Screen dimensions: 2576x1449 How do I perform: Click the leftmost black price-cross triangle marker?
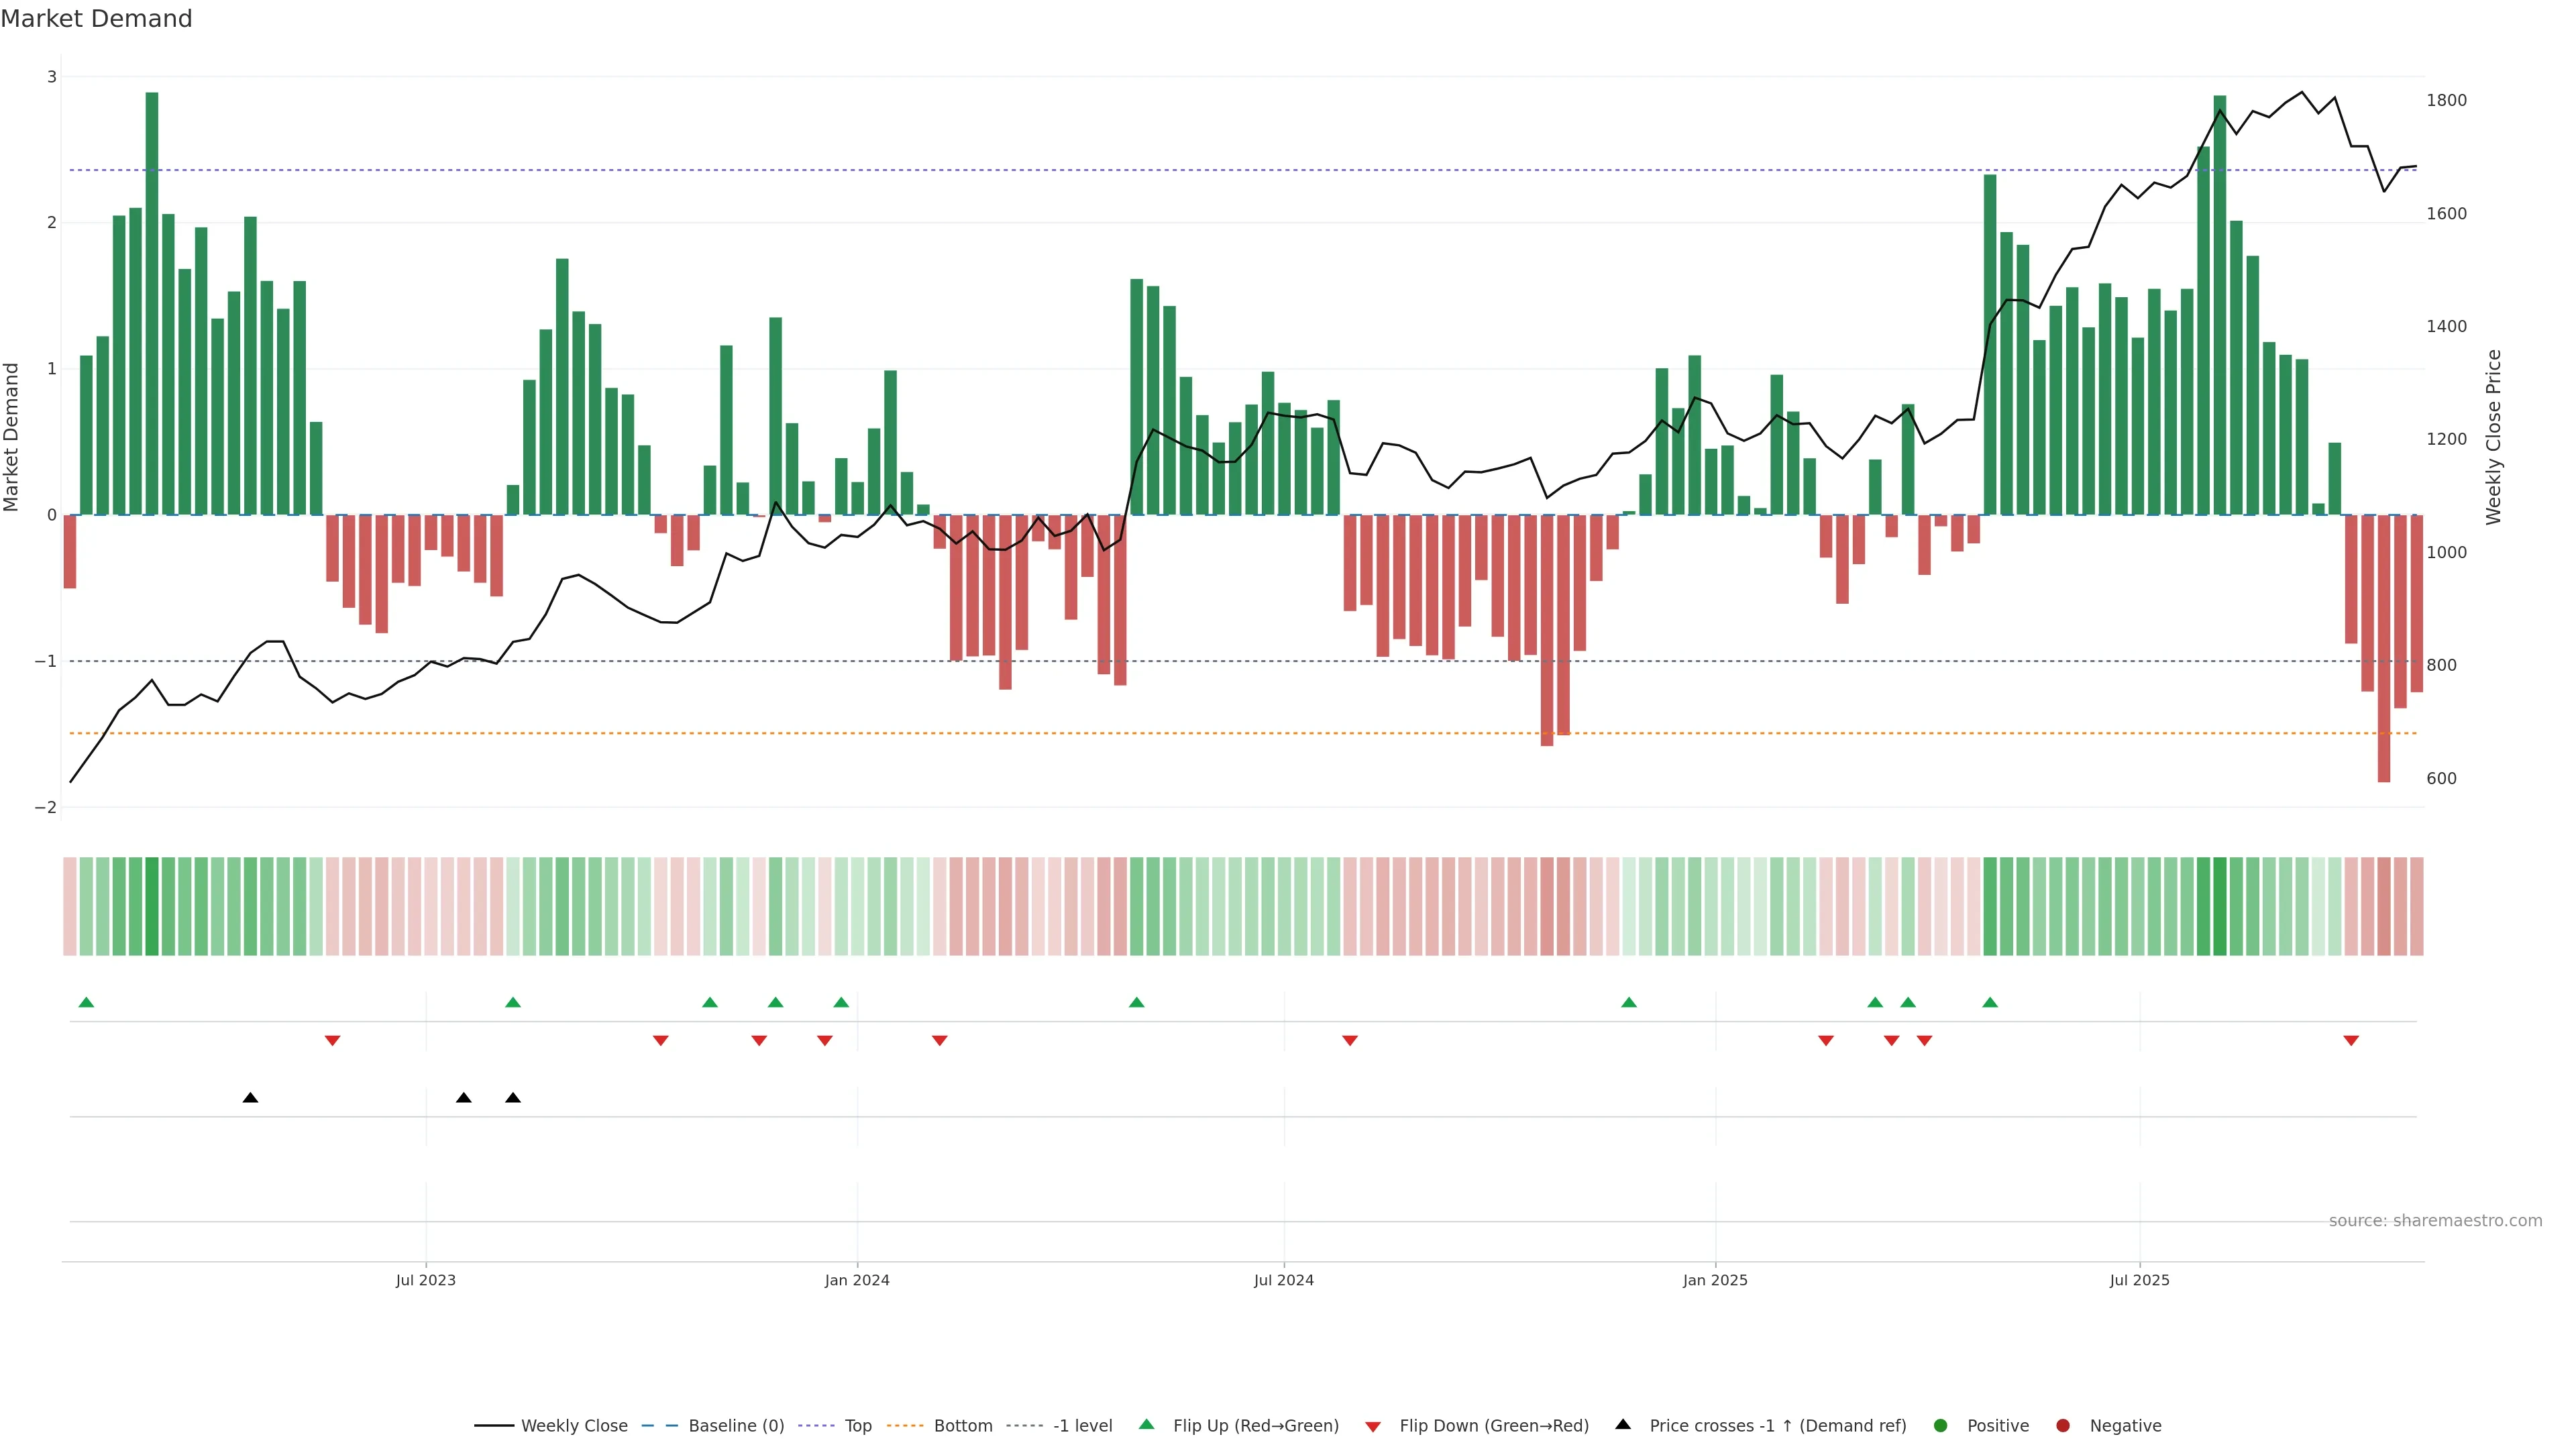(250, 1098)
